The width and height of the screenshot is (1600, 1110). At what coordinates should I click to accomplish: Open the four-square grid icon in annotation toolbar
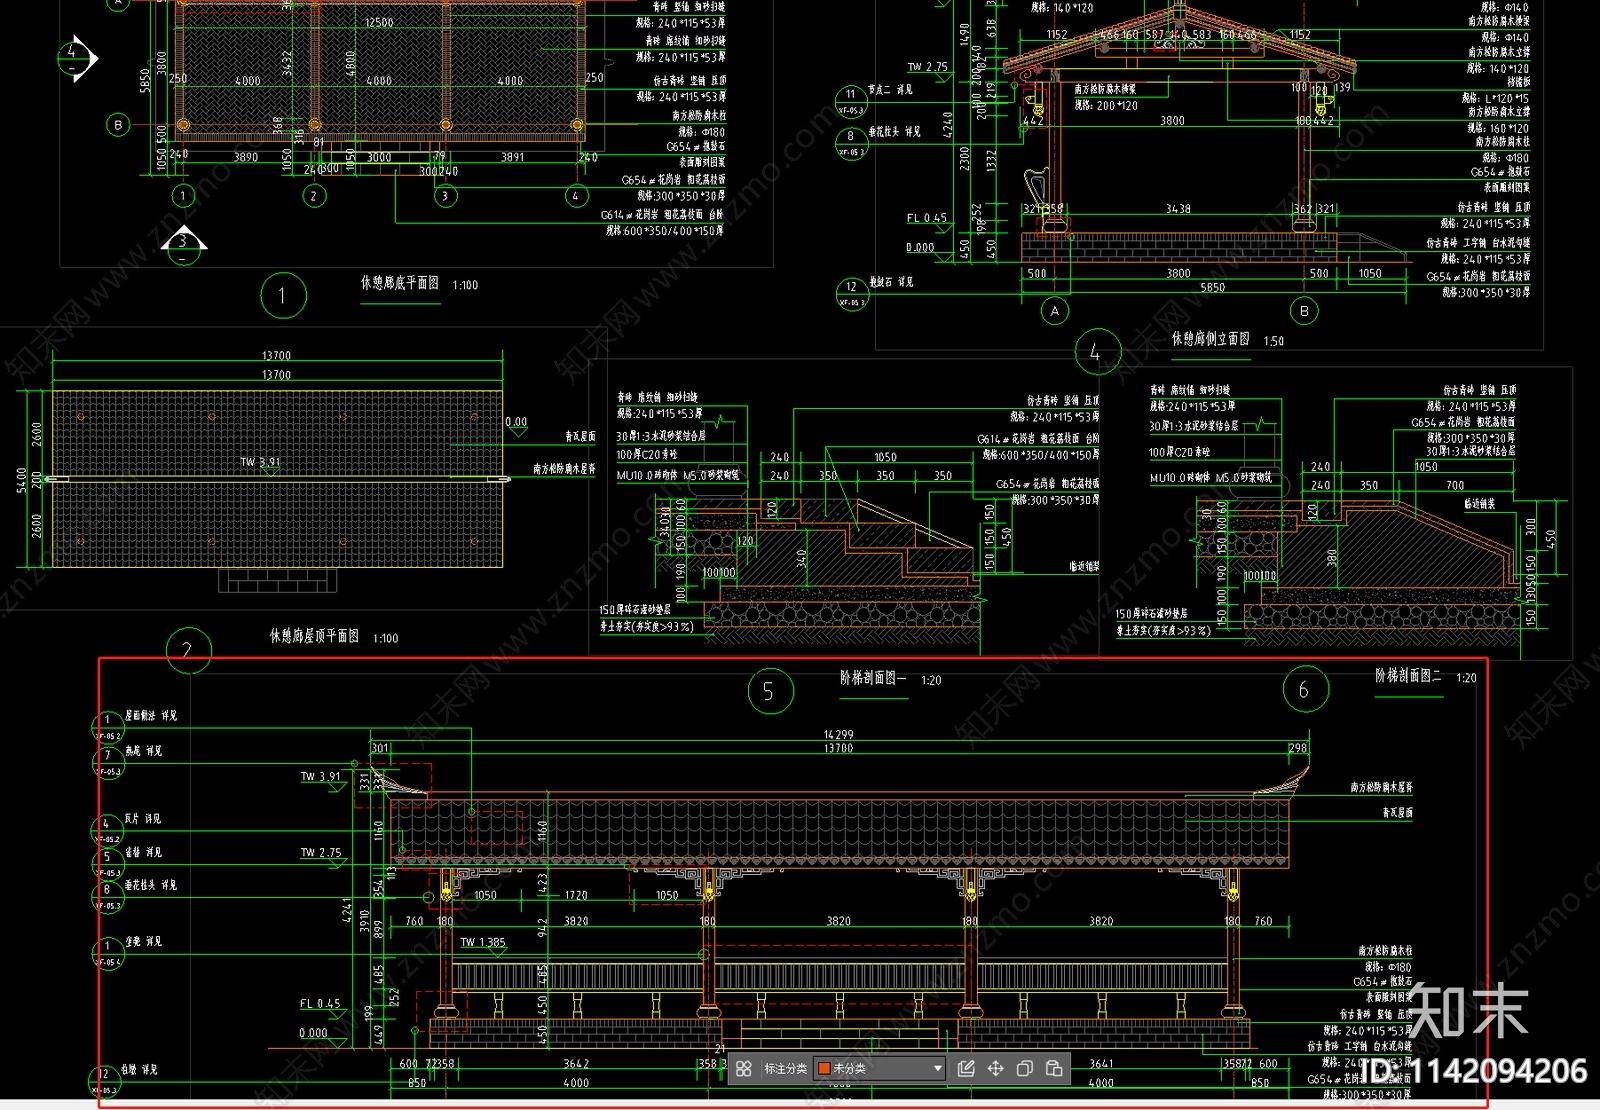click(743, 1069)
